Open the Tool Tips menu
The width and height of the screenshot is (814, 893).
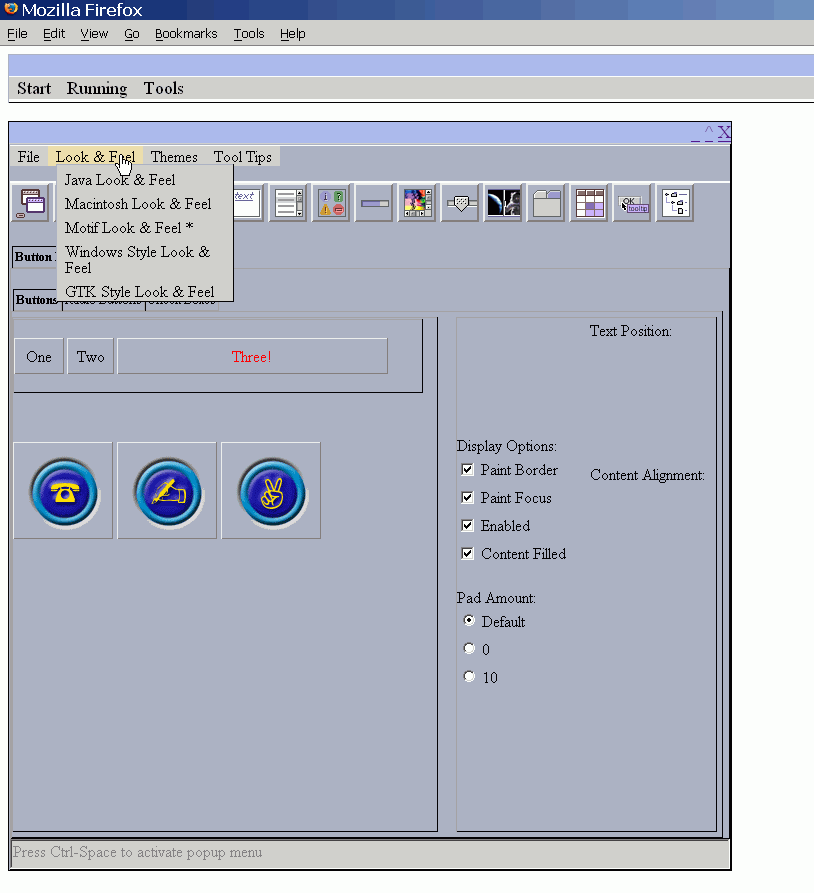pos(242,157)
